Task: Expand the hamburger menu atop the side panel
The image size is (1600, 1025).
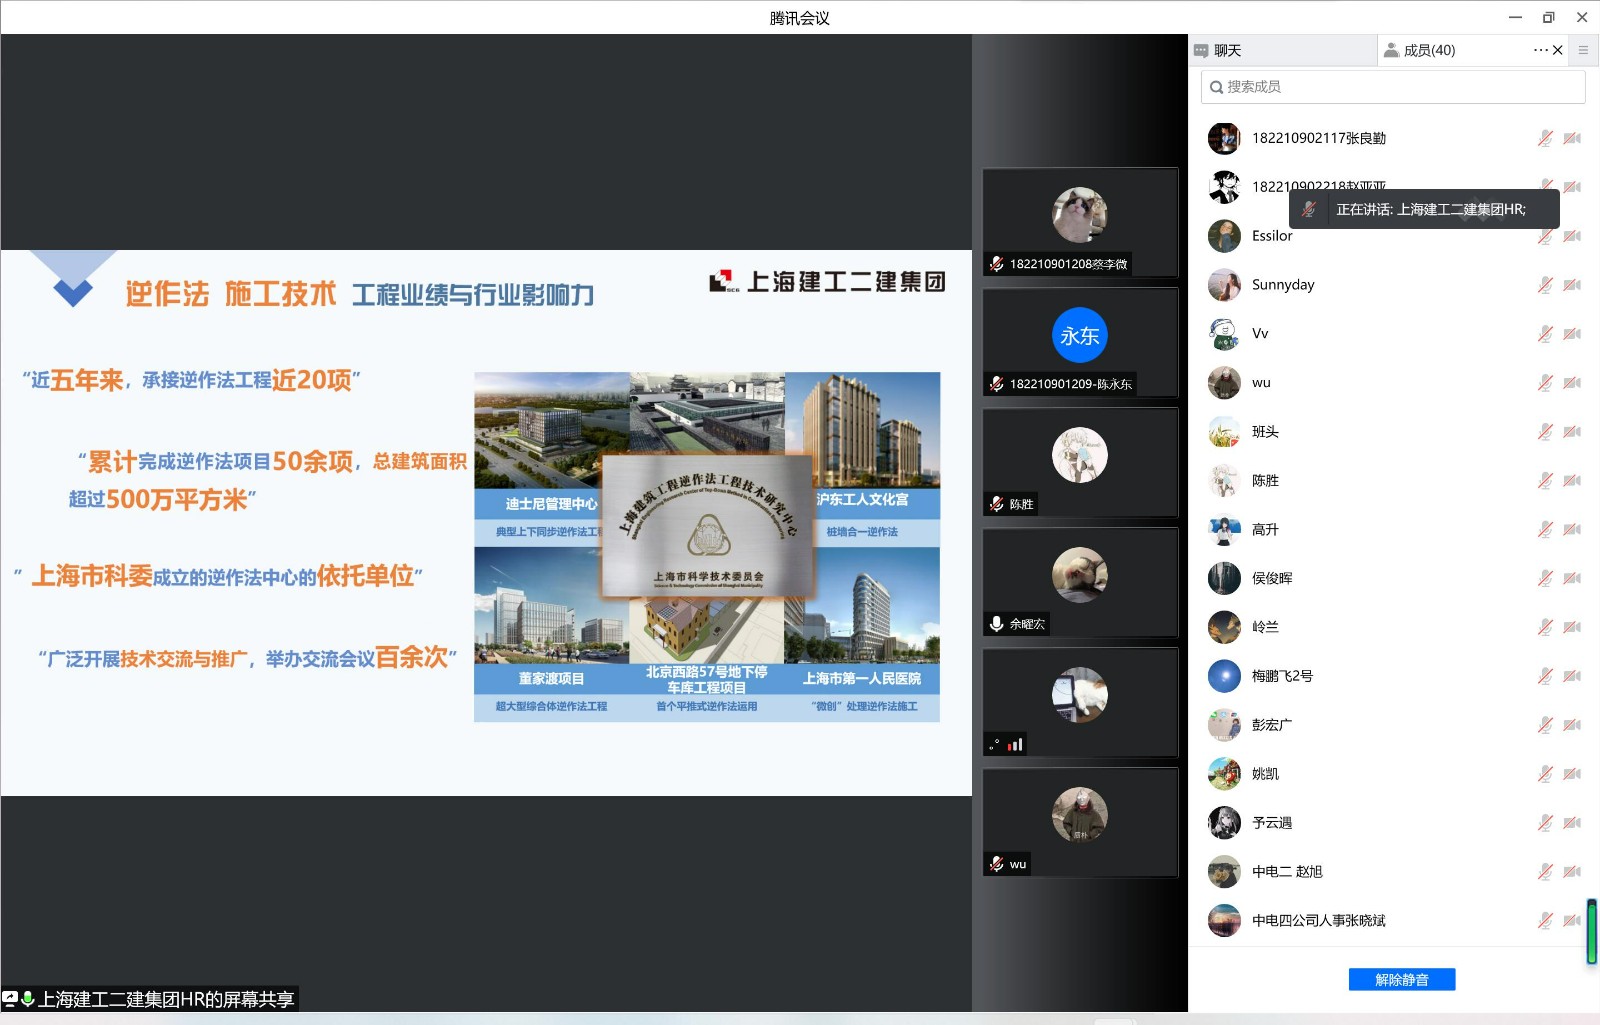Action: pyautogui.click(x=1583, y=50)
